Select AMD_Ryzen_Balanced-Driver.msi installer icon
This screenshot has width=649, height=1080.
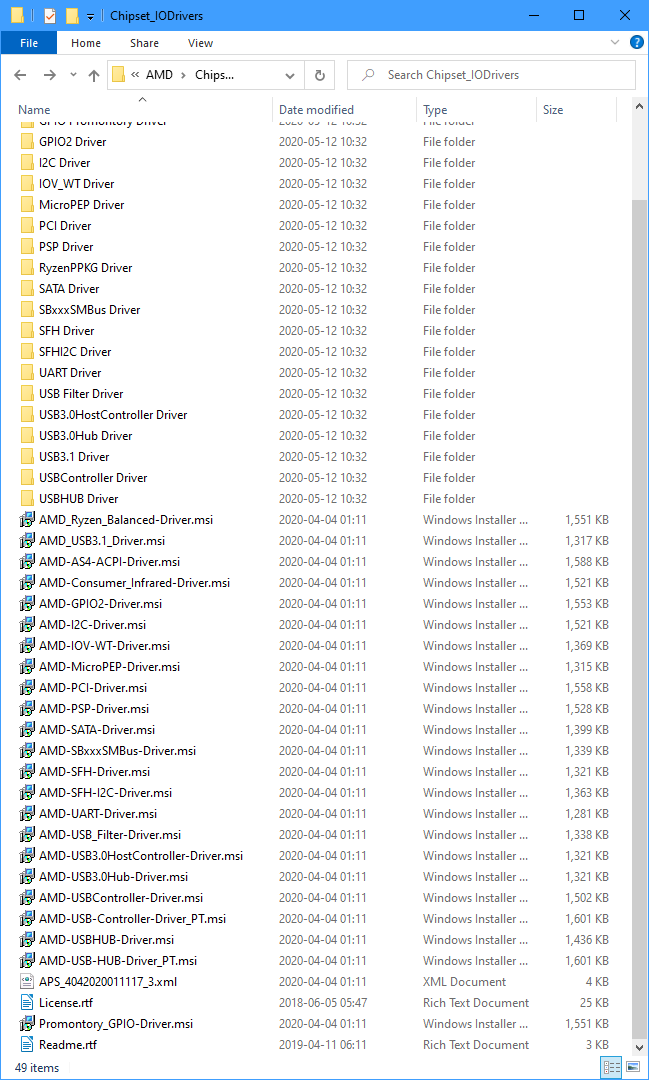[27, 520]
